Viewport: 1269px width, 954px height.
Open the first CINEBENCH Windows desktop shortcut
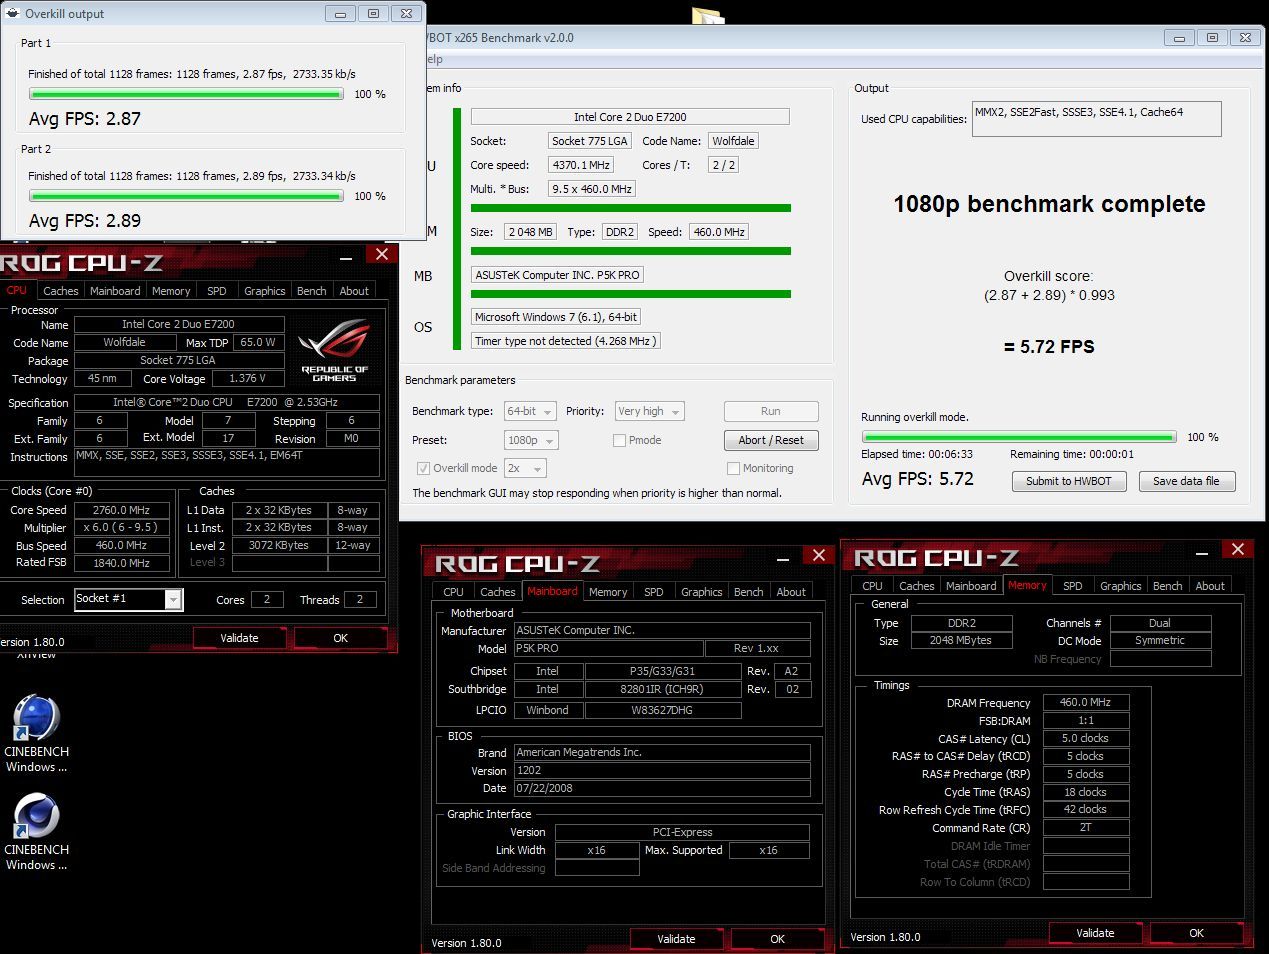click(36, 734)
